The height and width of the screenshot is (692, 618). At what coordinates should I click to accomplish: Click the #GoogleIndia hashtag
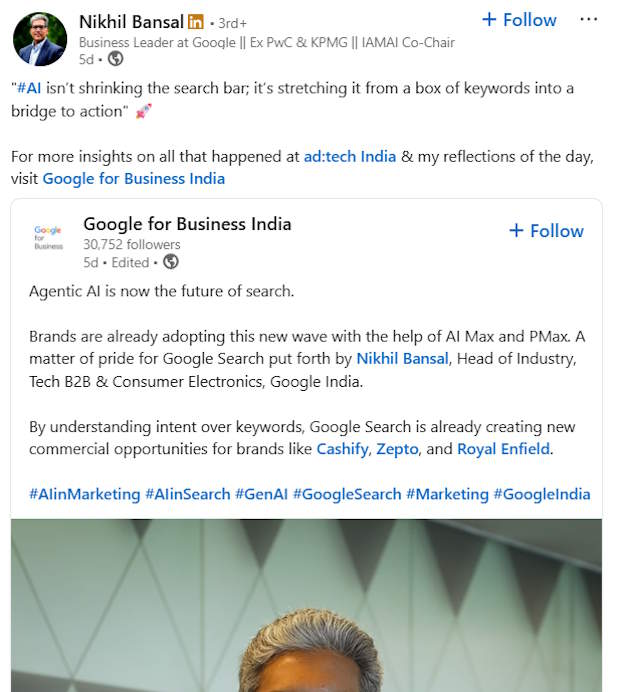542,494
